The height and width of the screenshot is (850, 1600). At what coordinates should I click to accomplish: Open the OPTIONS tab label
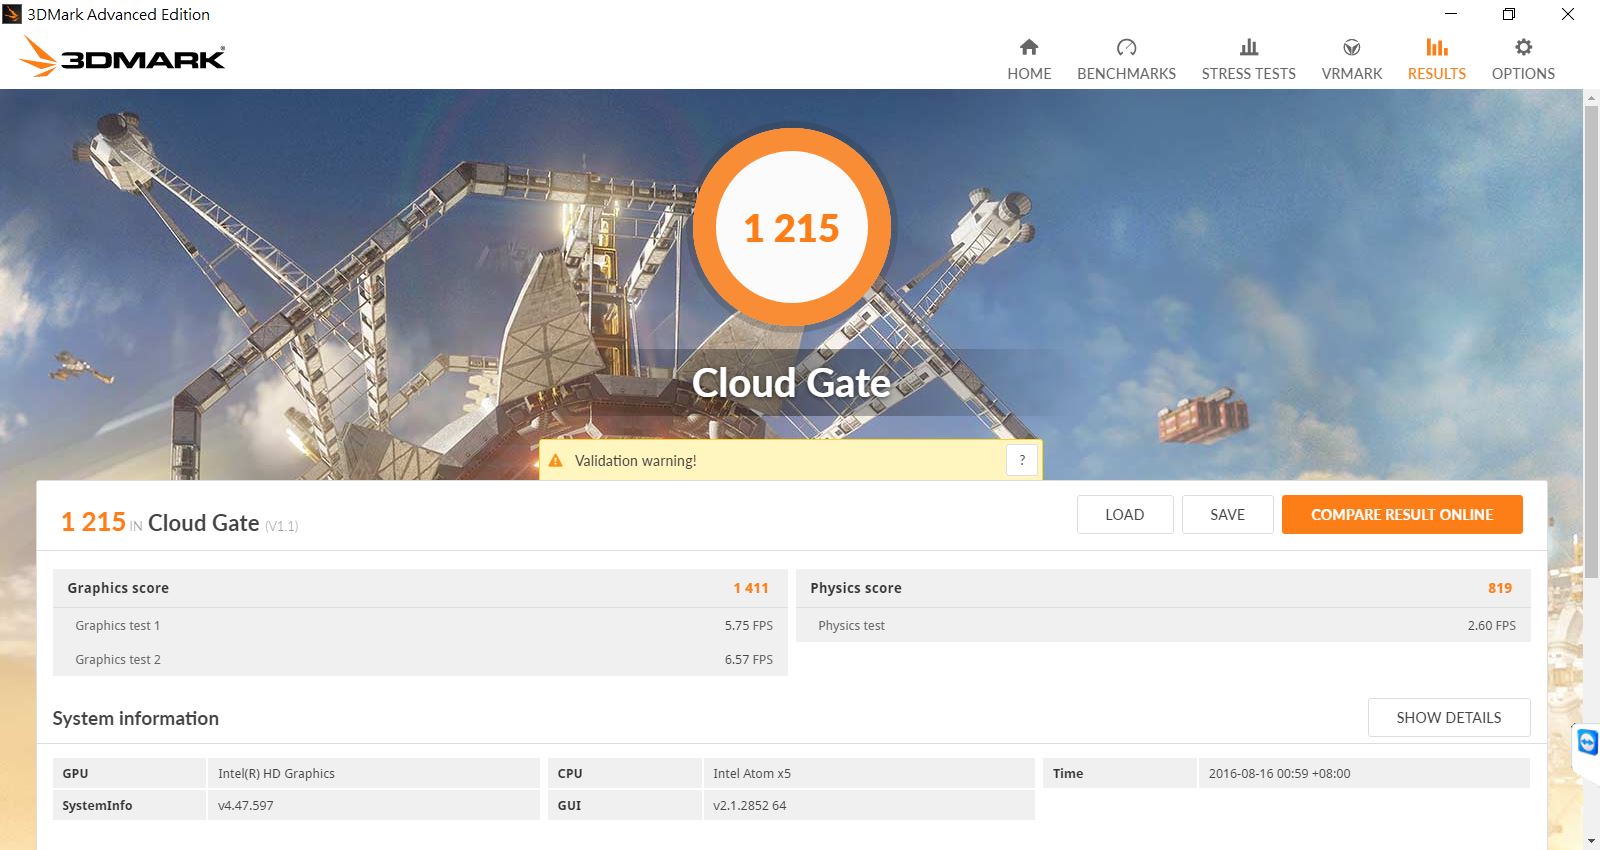point(1523,74)
